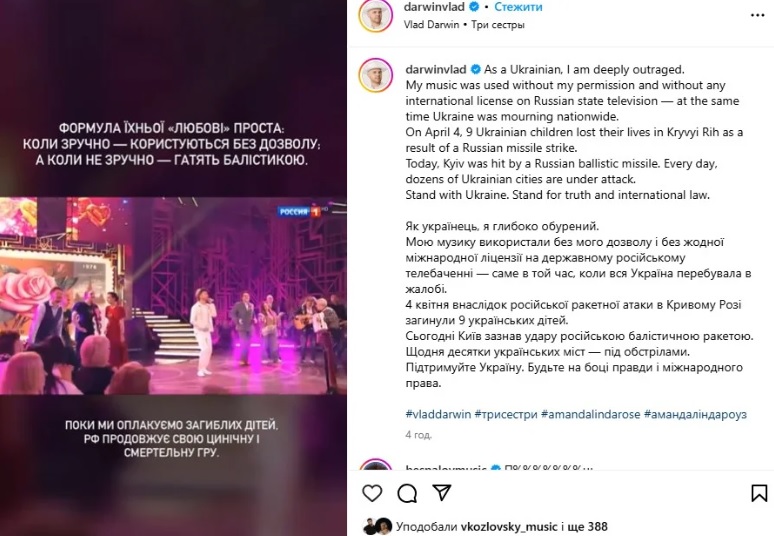Click verified badge beside darwinvlad header
The height and width of the screenshot is (536, 774).
coord(474,7)
